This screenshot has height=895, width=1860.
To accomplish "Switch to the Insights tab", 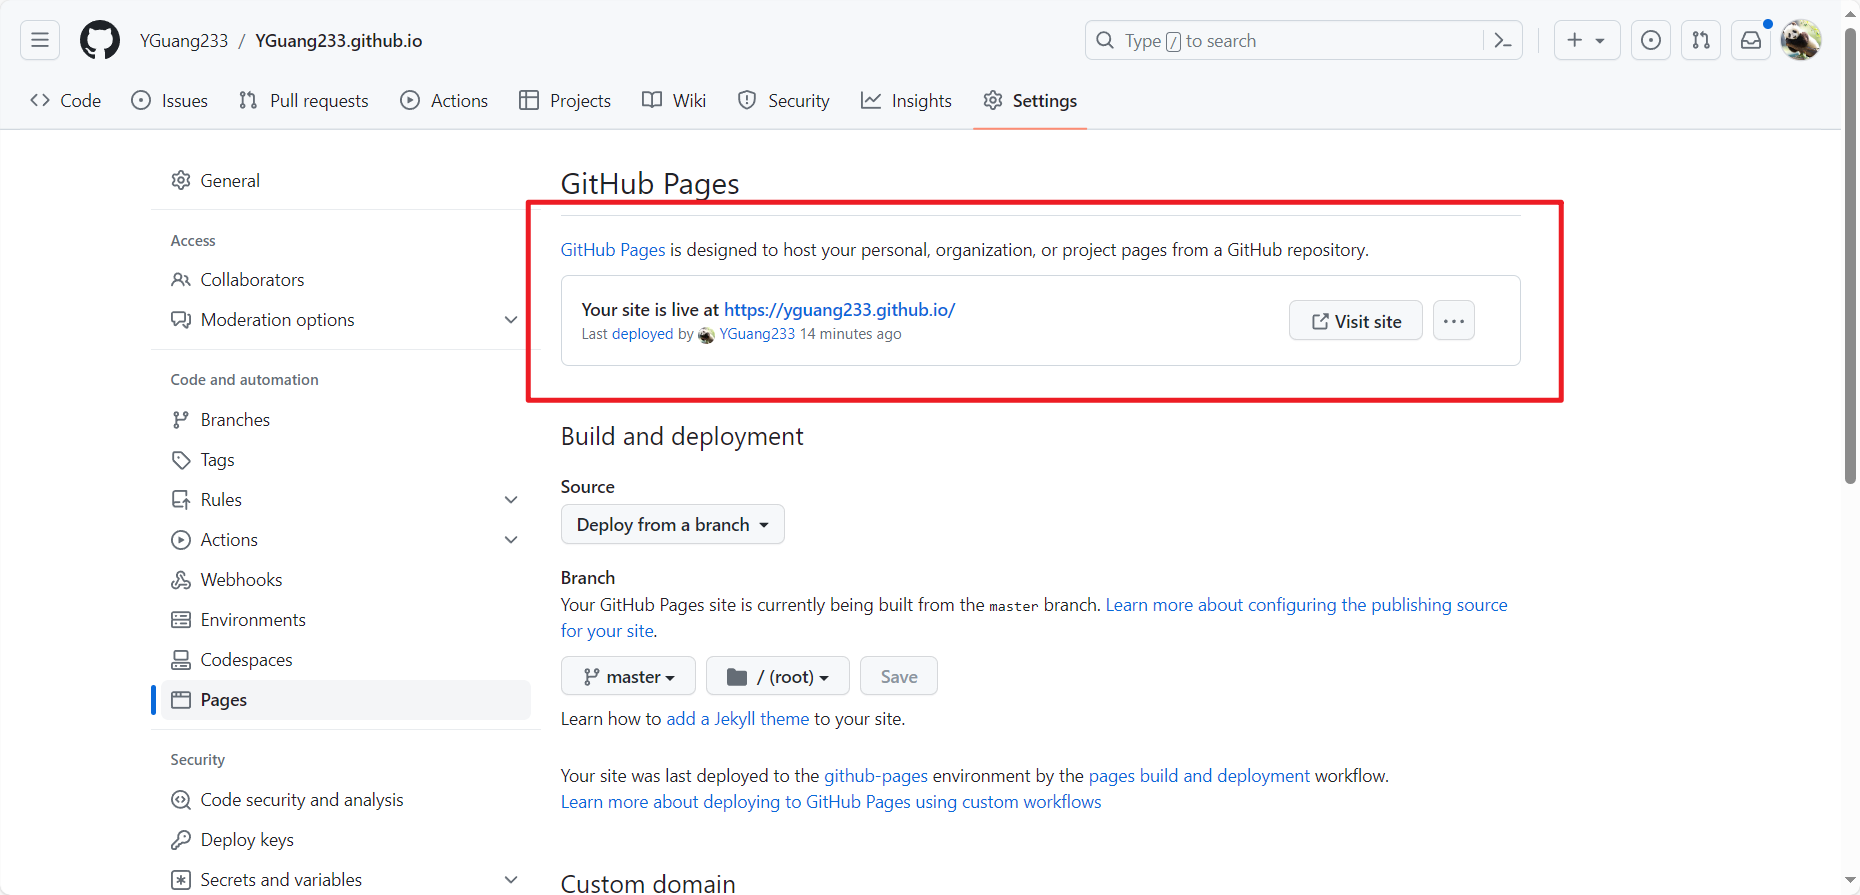I will (906, 101).
